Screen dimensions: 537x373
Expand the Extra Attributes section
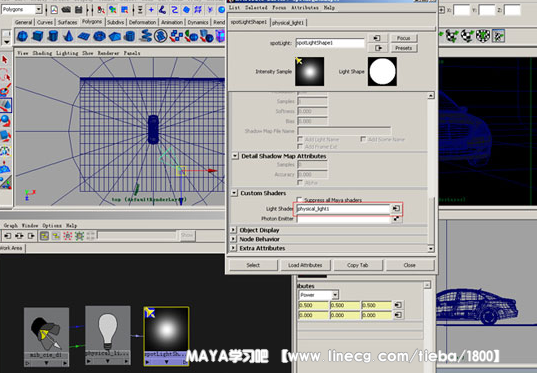pos(234,248)
